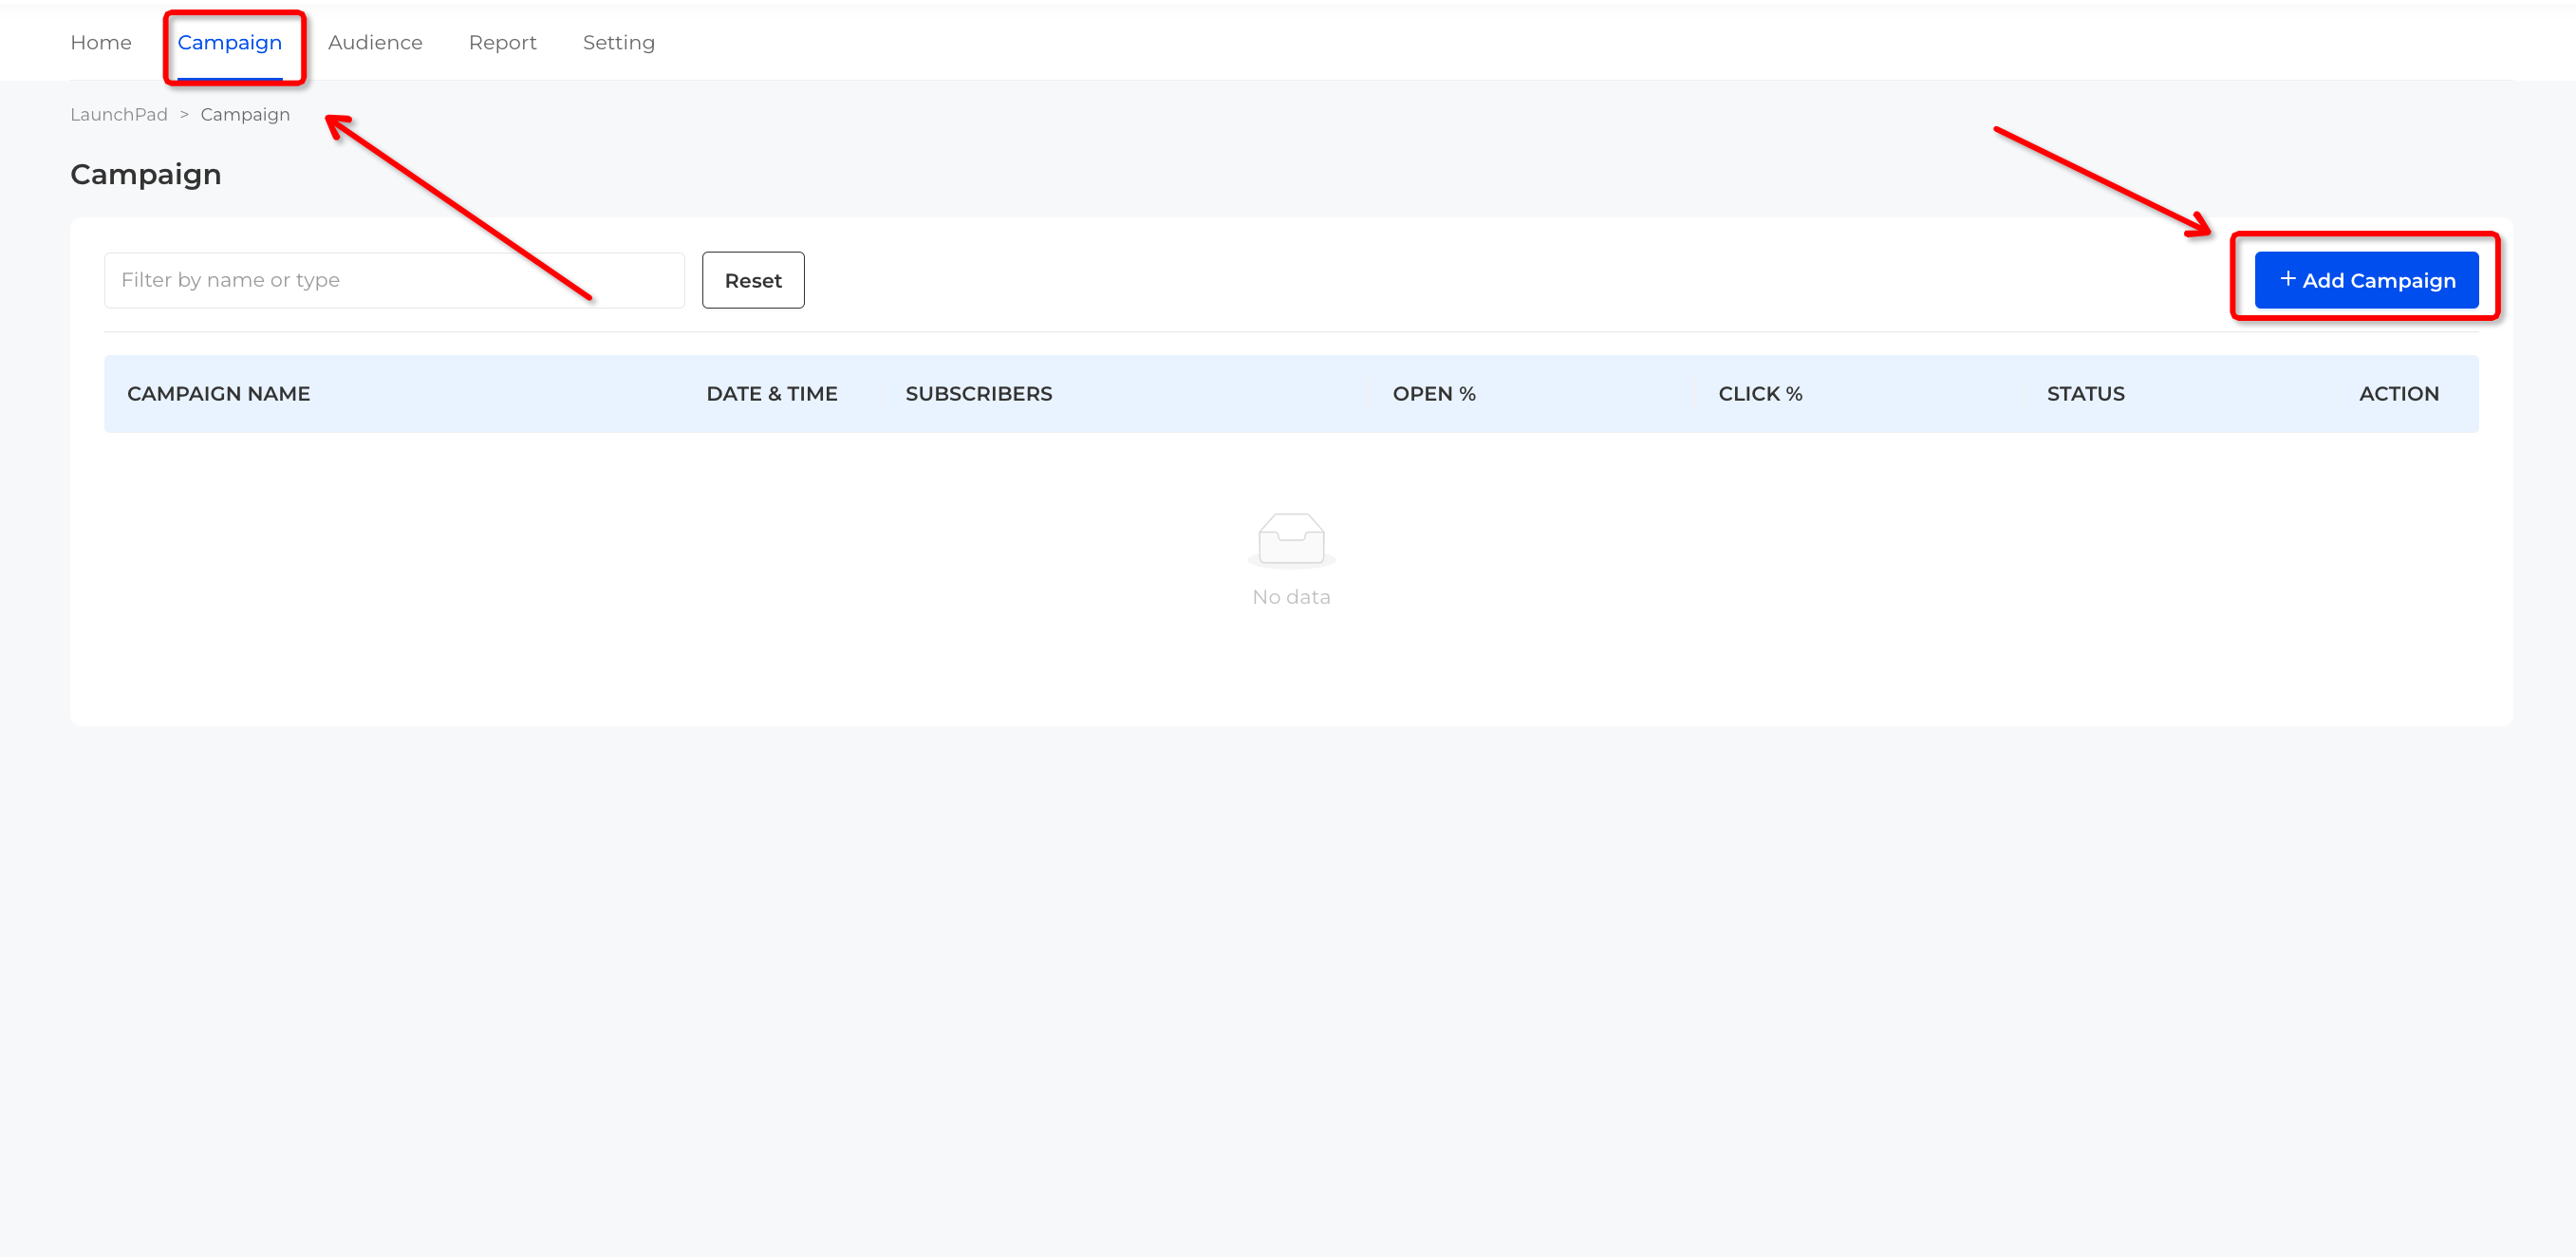Click the Reset button

pos(753,280)
